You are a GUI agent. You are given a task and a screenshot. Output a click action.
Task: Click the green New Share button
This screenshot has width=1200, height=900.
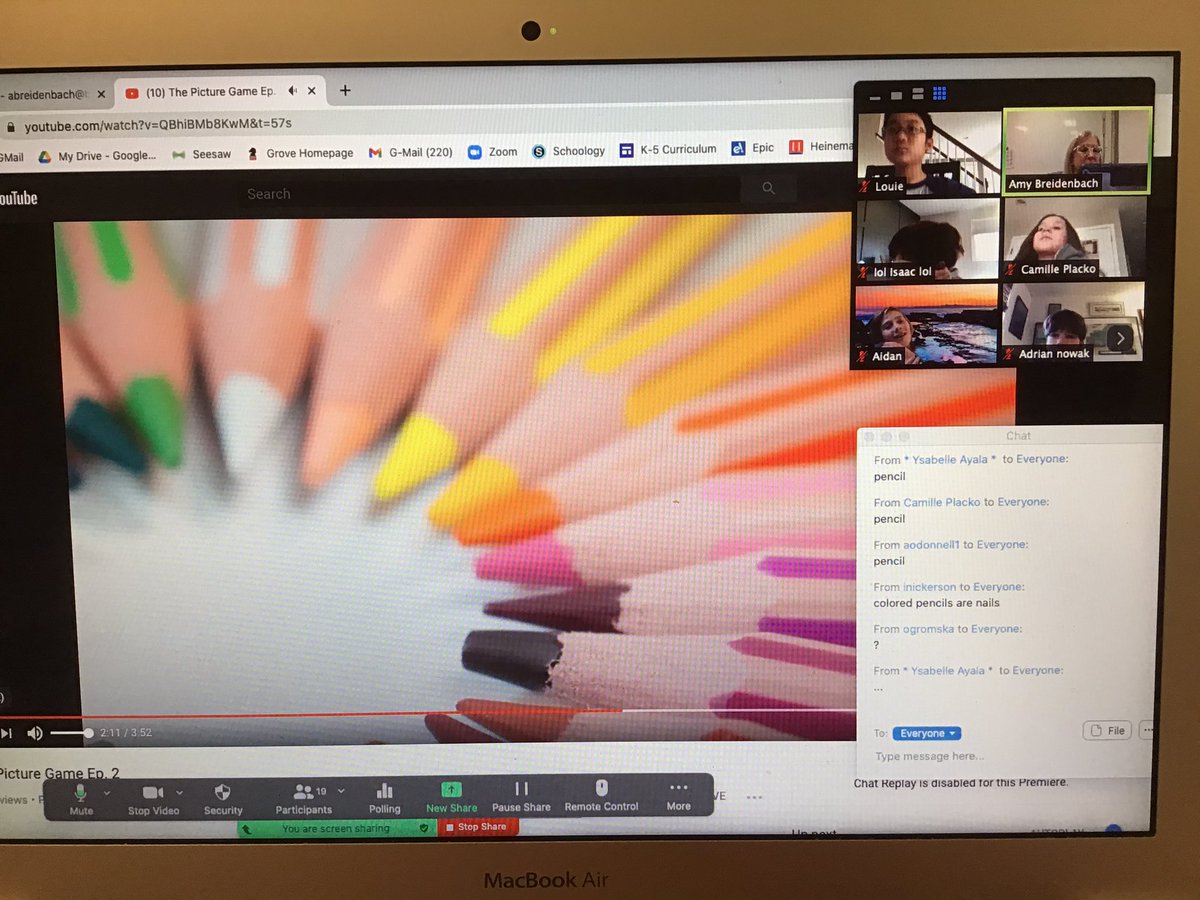(451, 798)
